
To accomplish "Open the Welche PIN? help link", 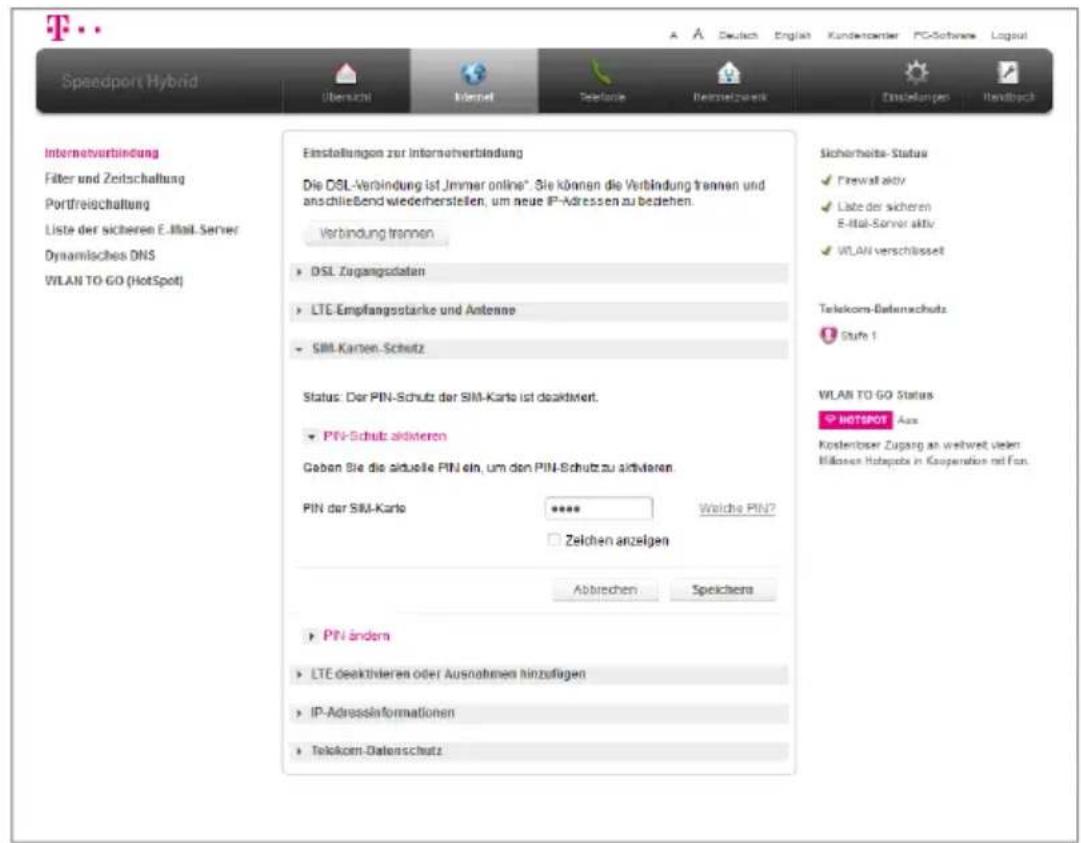I will tap(737, 509).
